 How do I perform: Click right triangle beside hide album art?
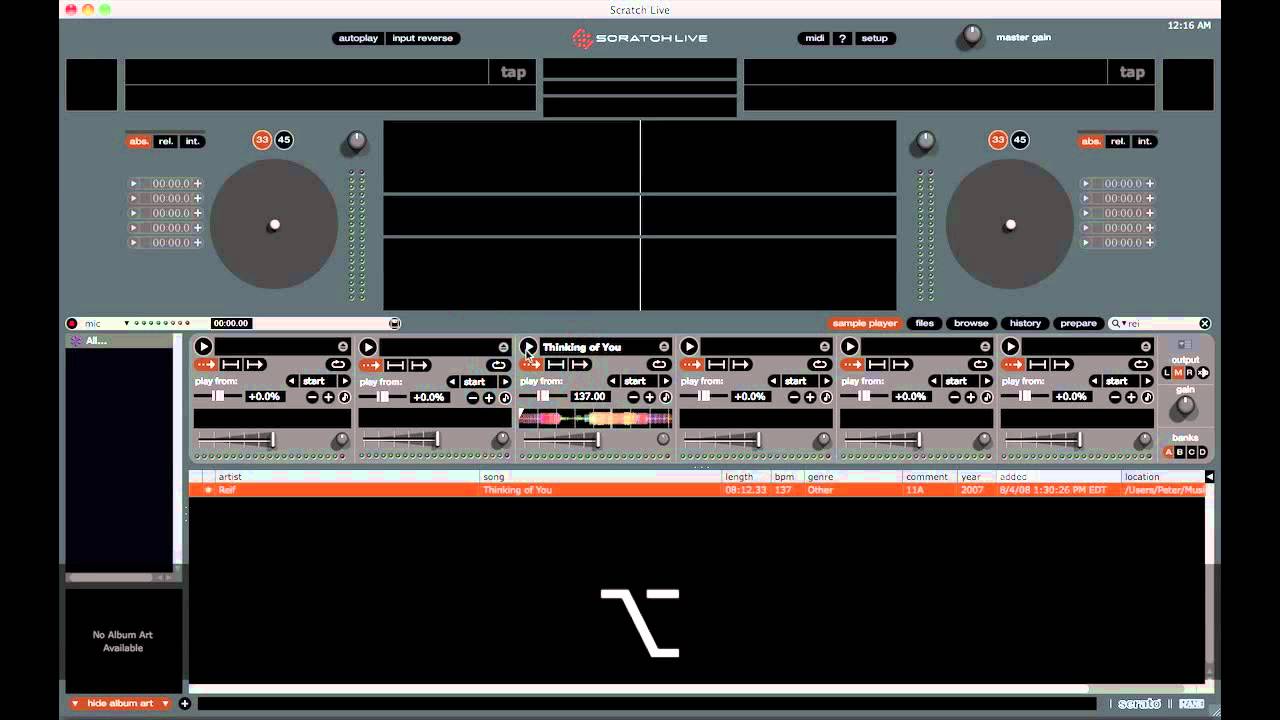point(166,704)
